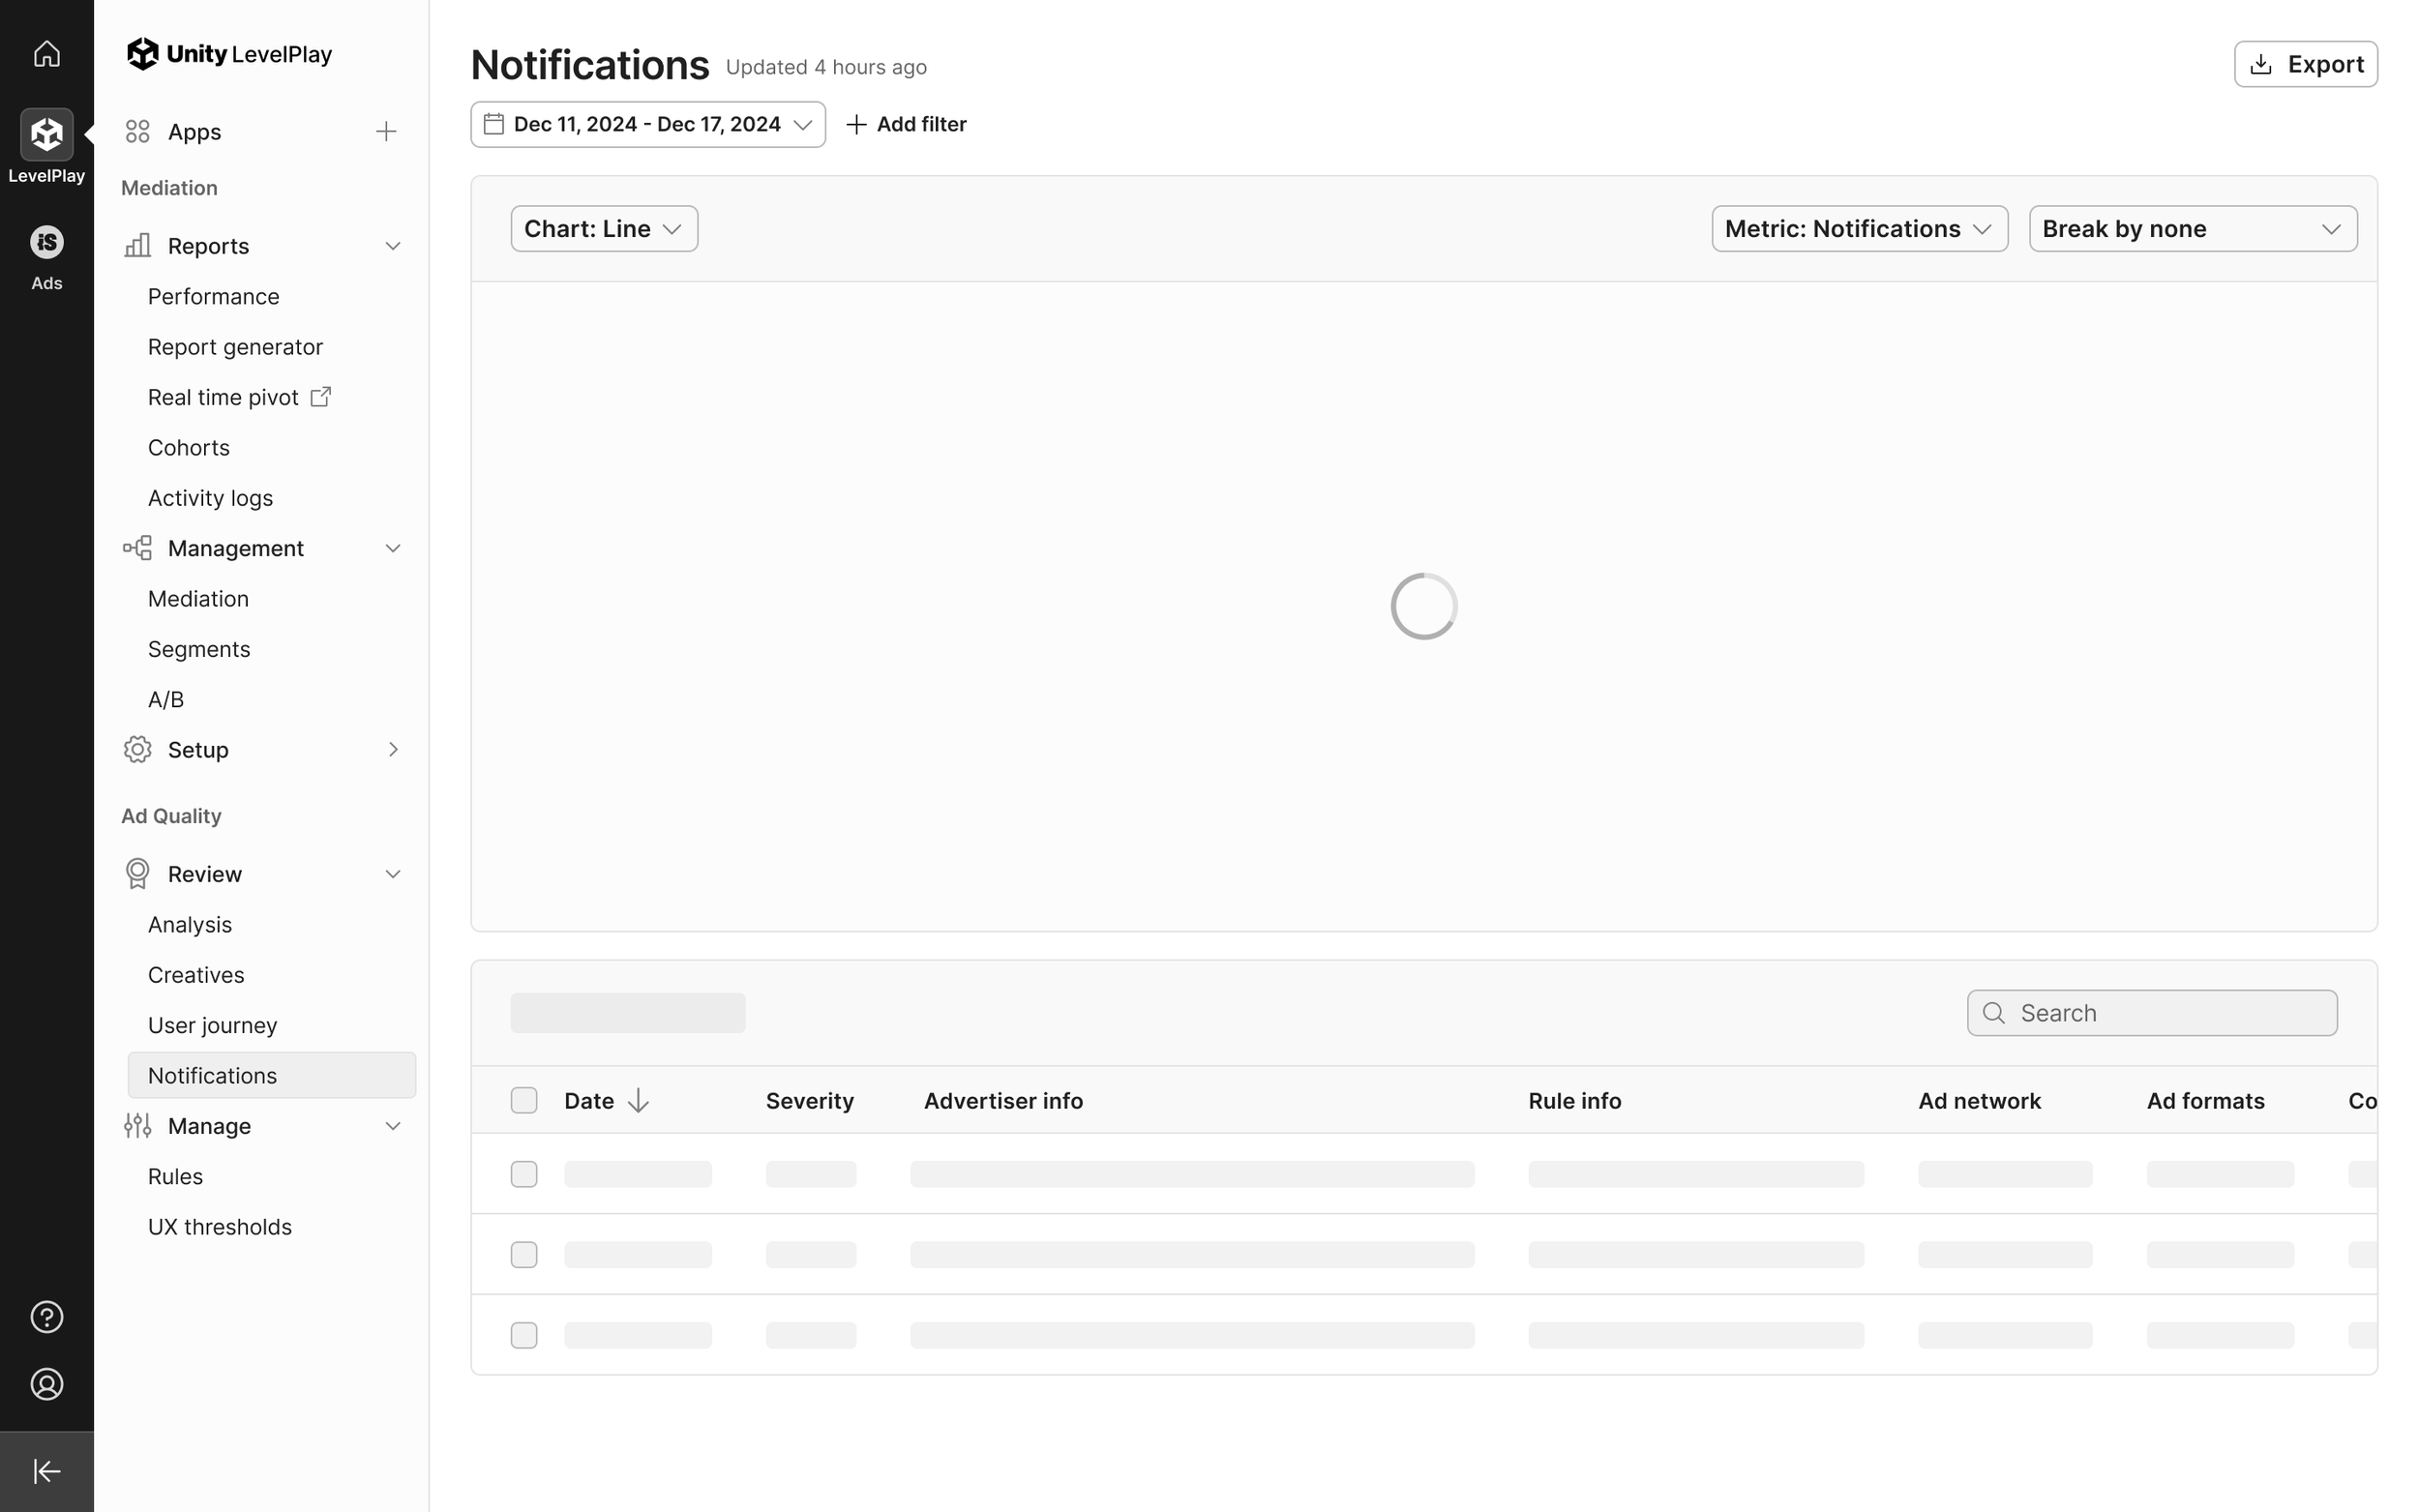Click the help question mark icon
The width and height of the screenshot is (2419, 1512).
click(46, 1317)
